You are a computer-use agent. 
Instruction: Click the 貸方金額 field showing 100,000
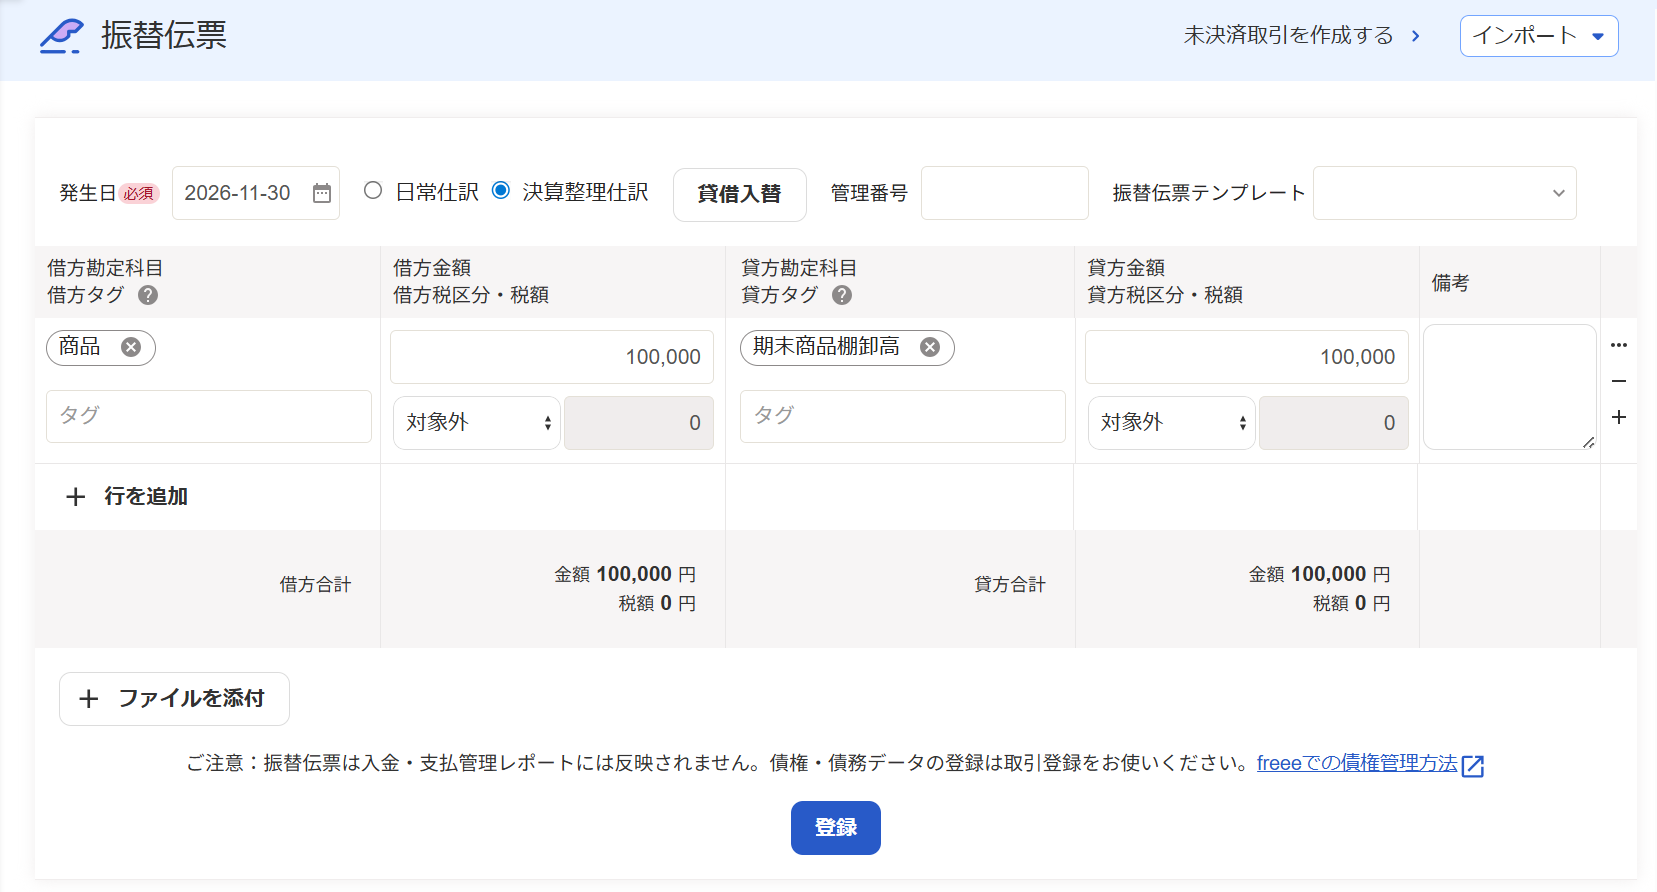(x=1247, y=357)
